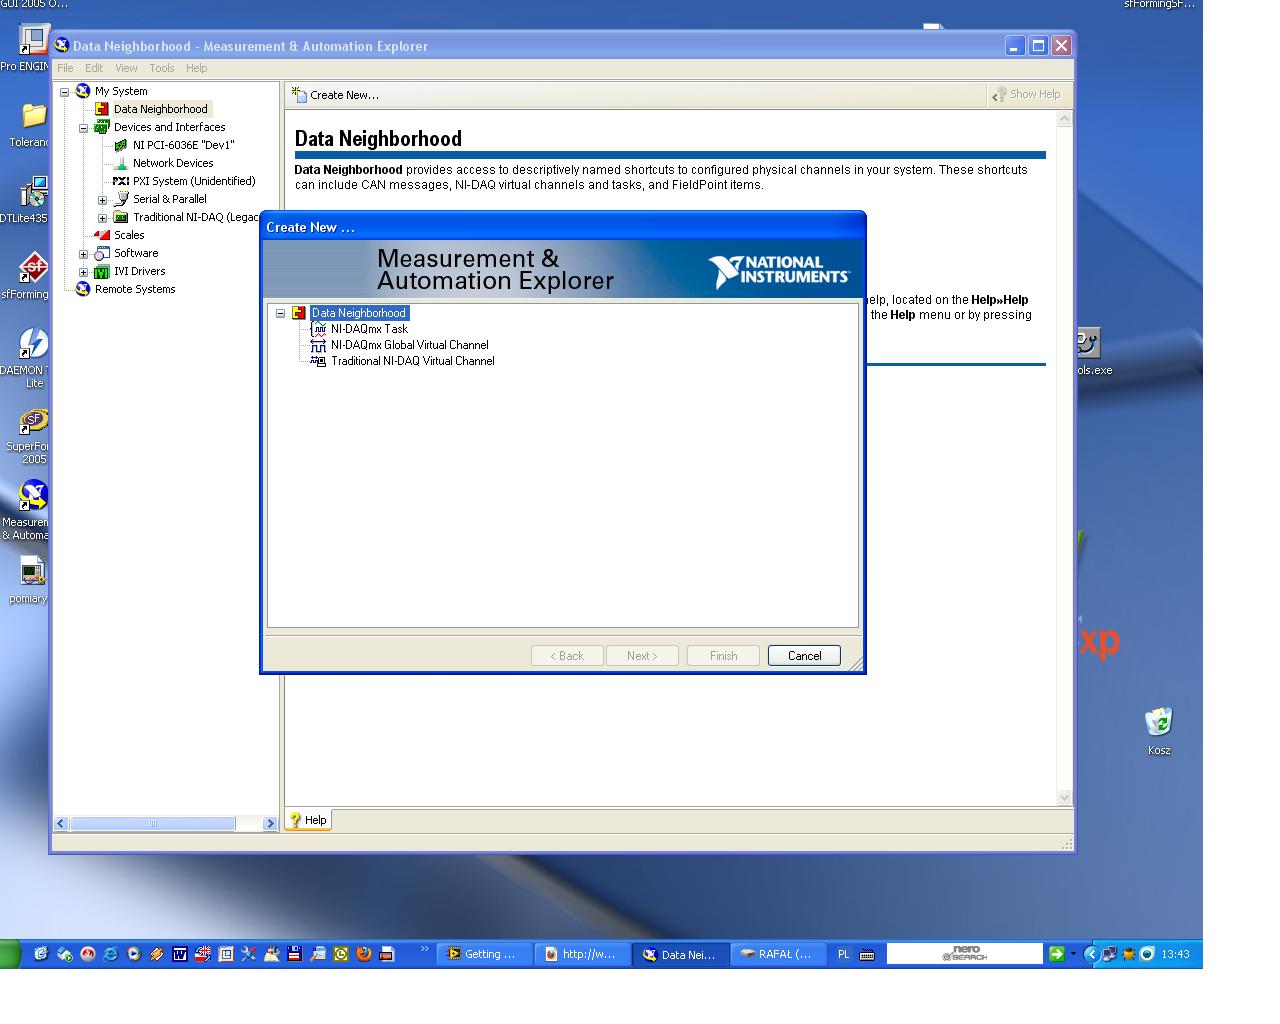Click the My System globe icon
Image resolution: width=1280 pixels, height=1024 pixels.
(83, 91)
